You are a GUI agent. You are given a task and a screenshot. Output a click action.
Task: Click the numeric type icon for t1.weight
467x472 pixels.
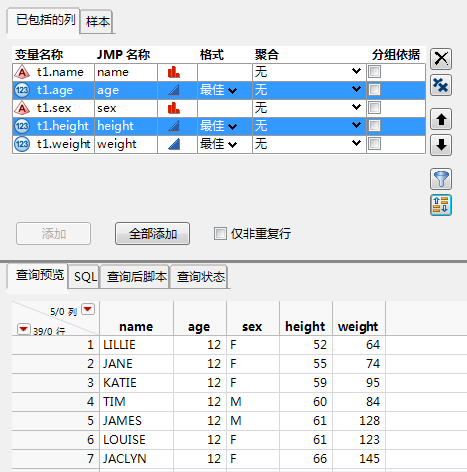tap(22, 144)
